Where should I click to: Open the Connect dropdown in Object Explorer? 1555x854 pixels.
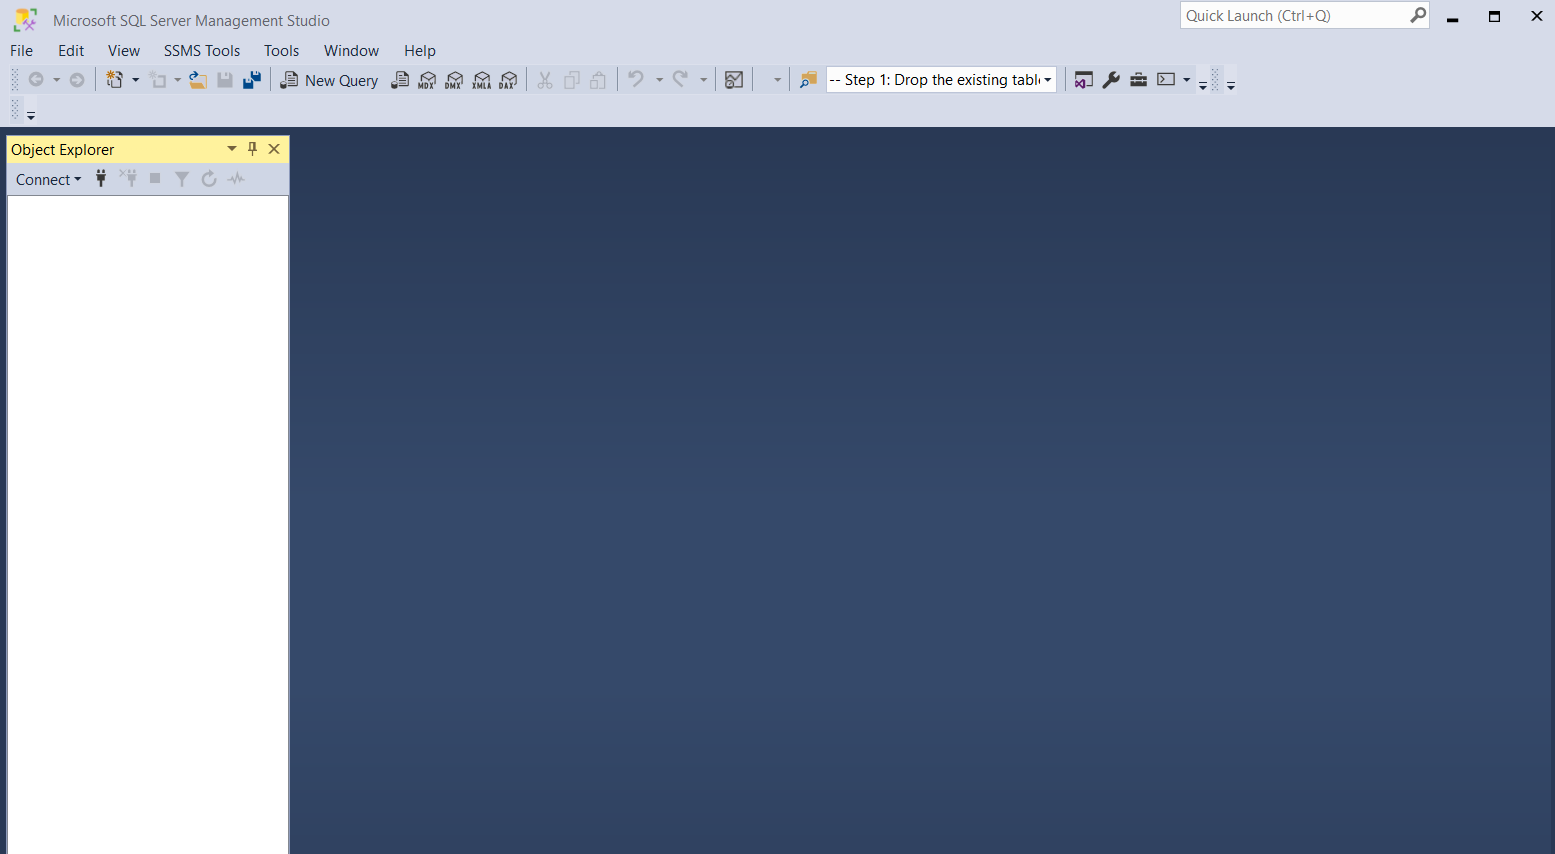[x=48, y=180]
